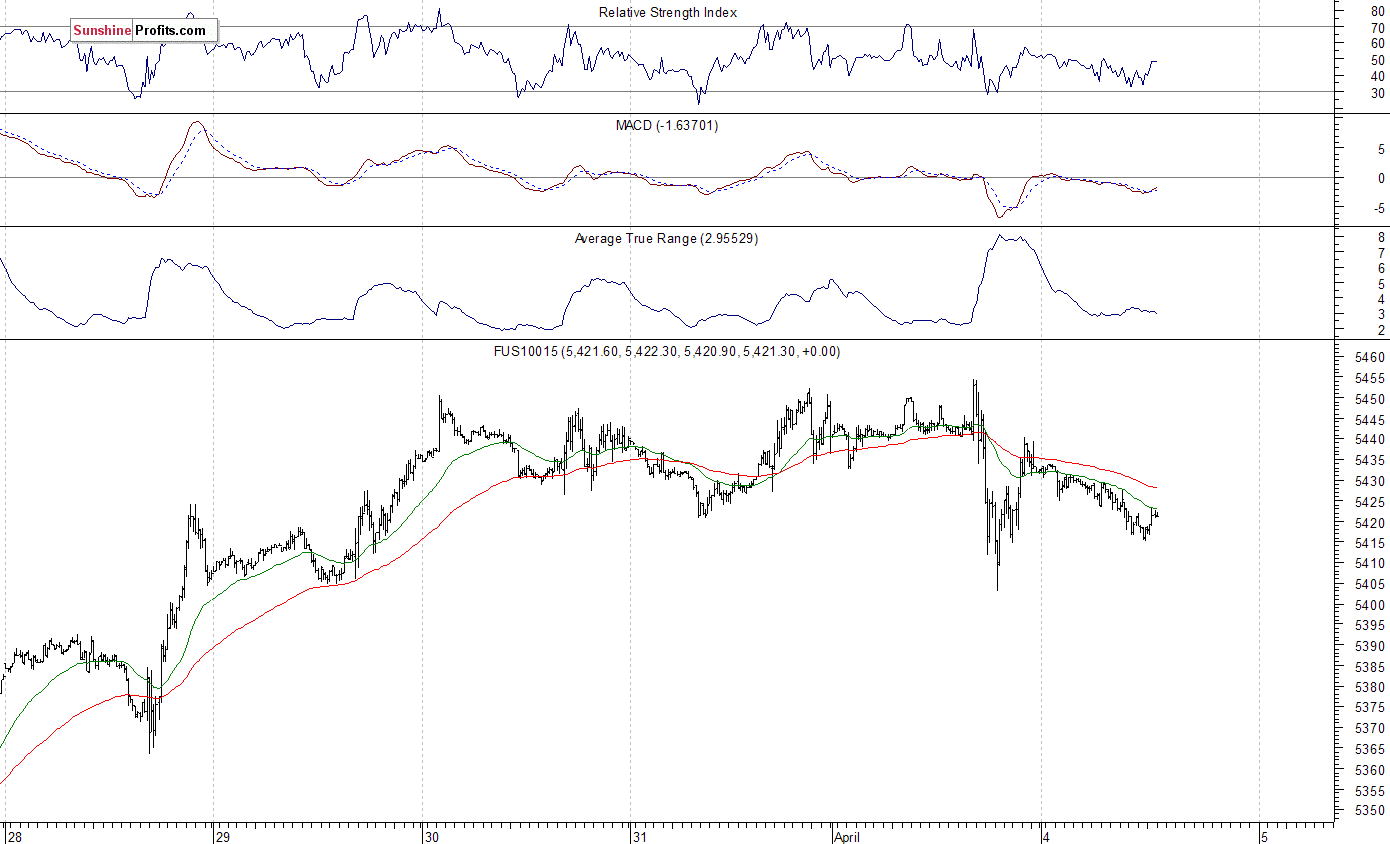The height and width of the screenshot is (844, 1390).
Task: Click the Relative Strength Index title
Action: 668,12
